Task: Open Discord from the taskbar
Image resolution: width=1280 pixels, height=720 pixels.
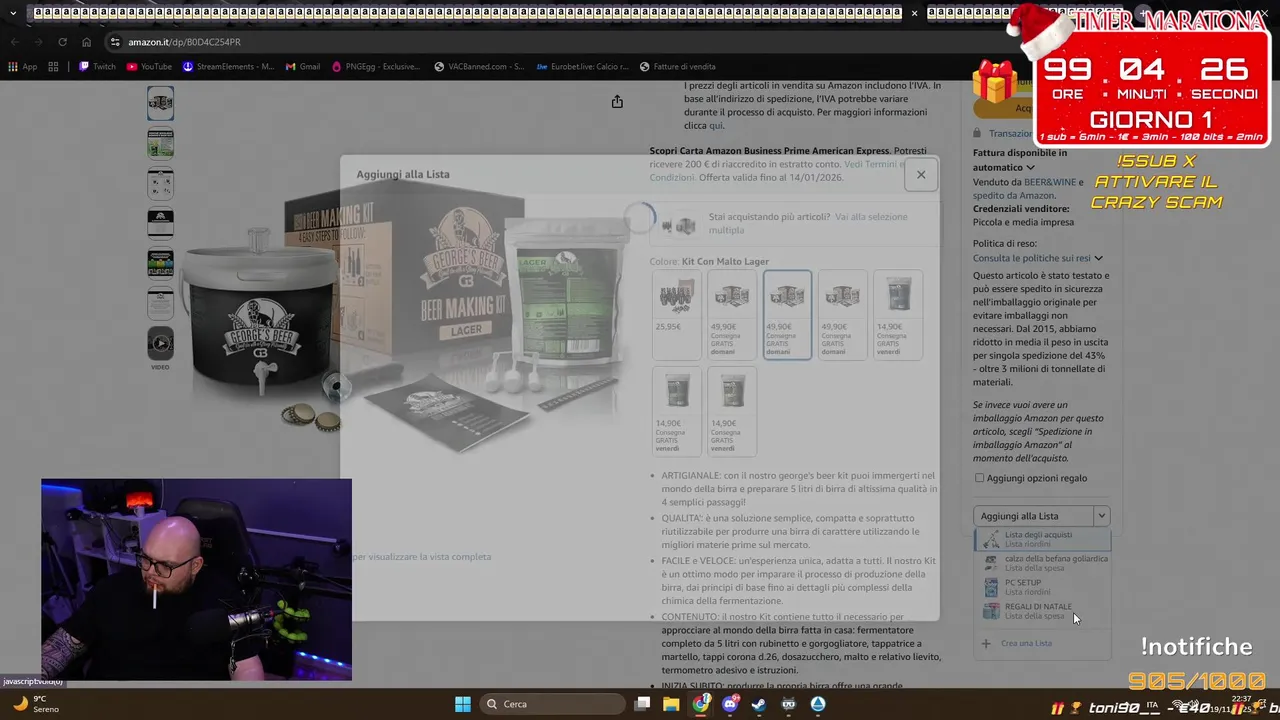Action: [x=730, y=704]
